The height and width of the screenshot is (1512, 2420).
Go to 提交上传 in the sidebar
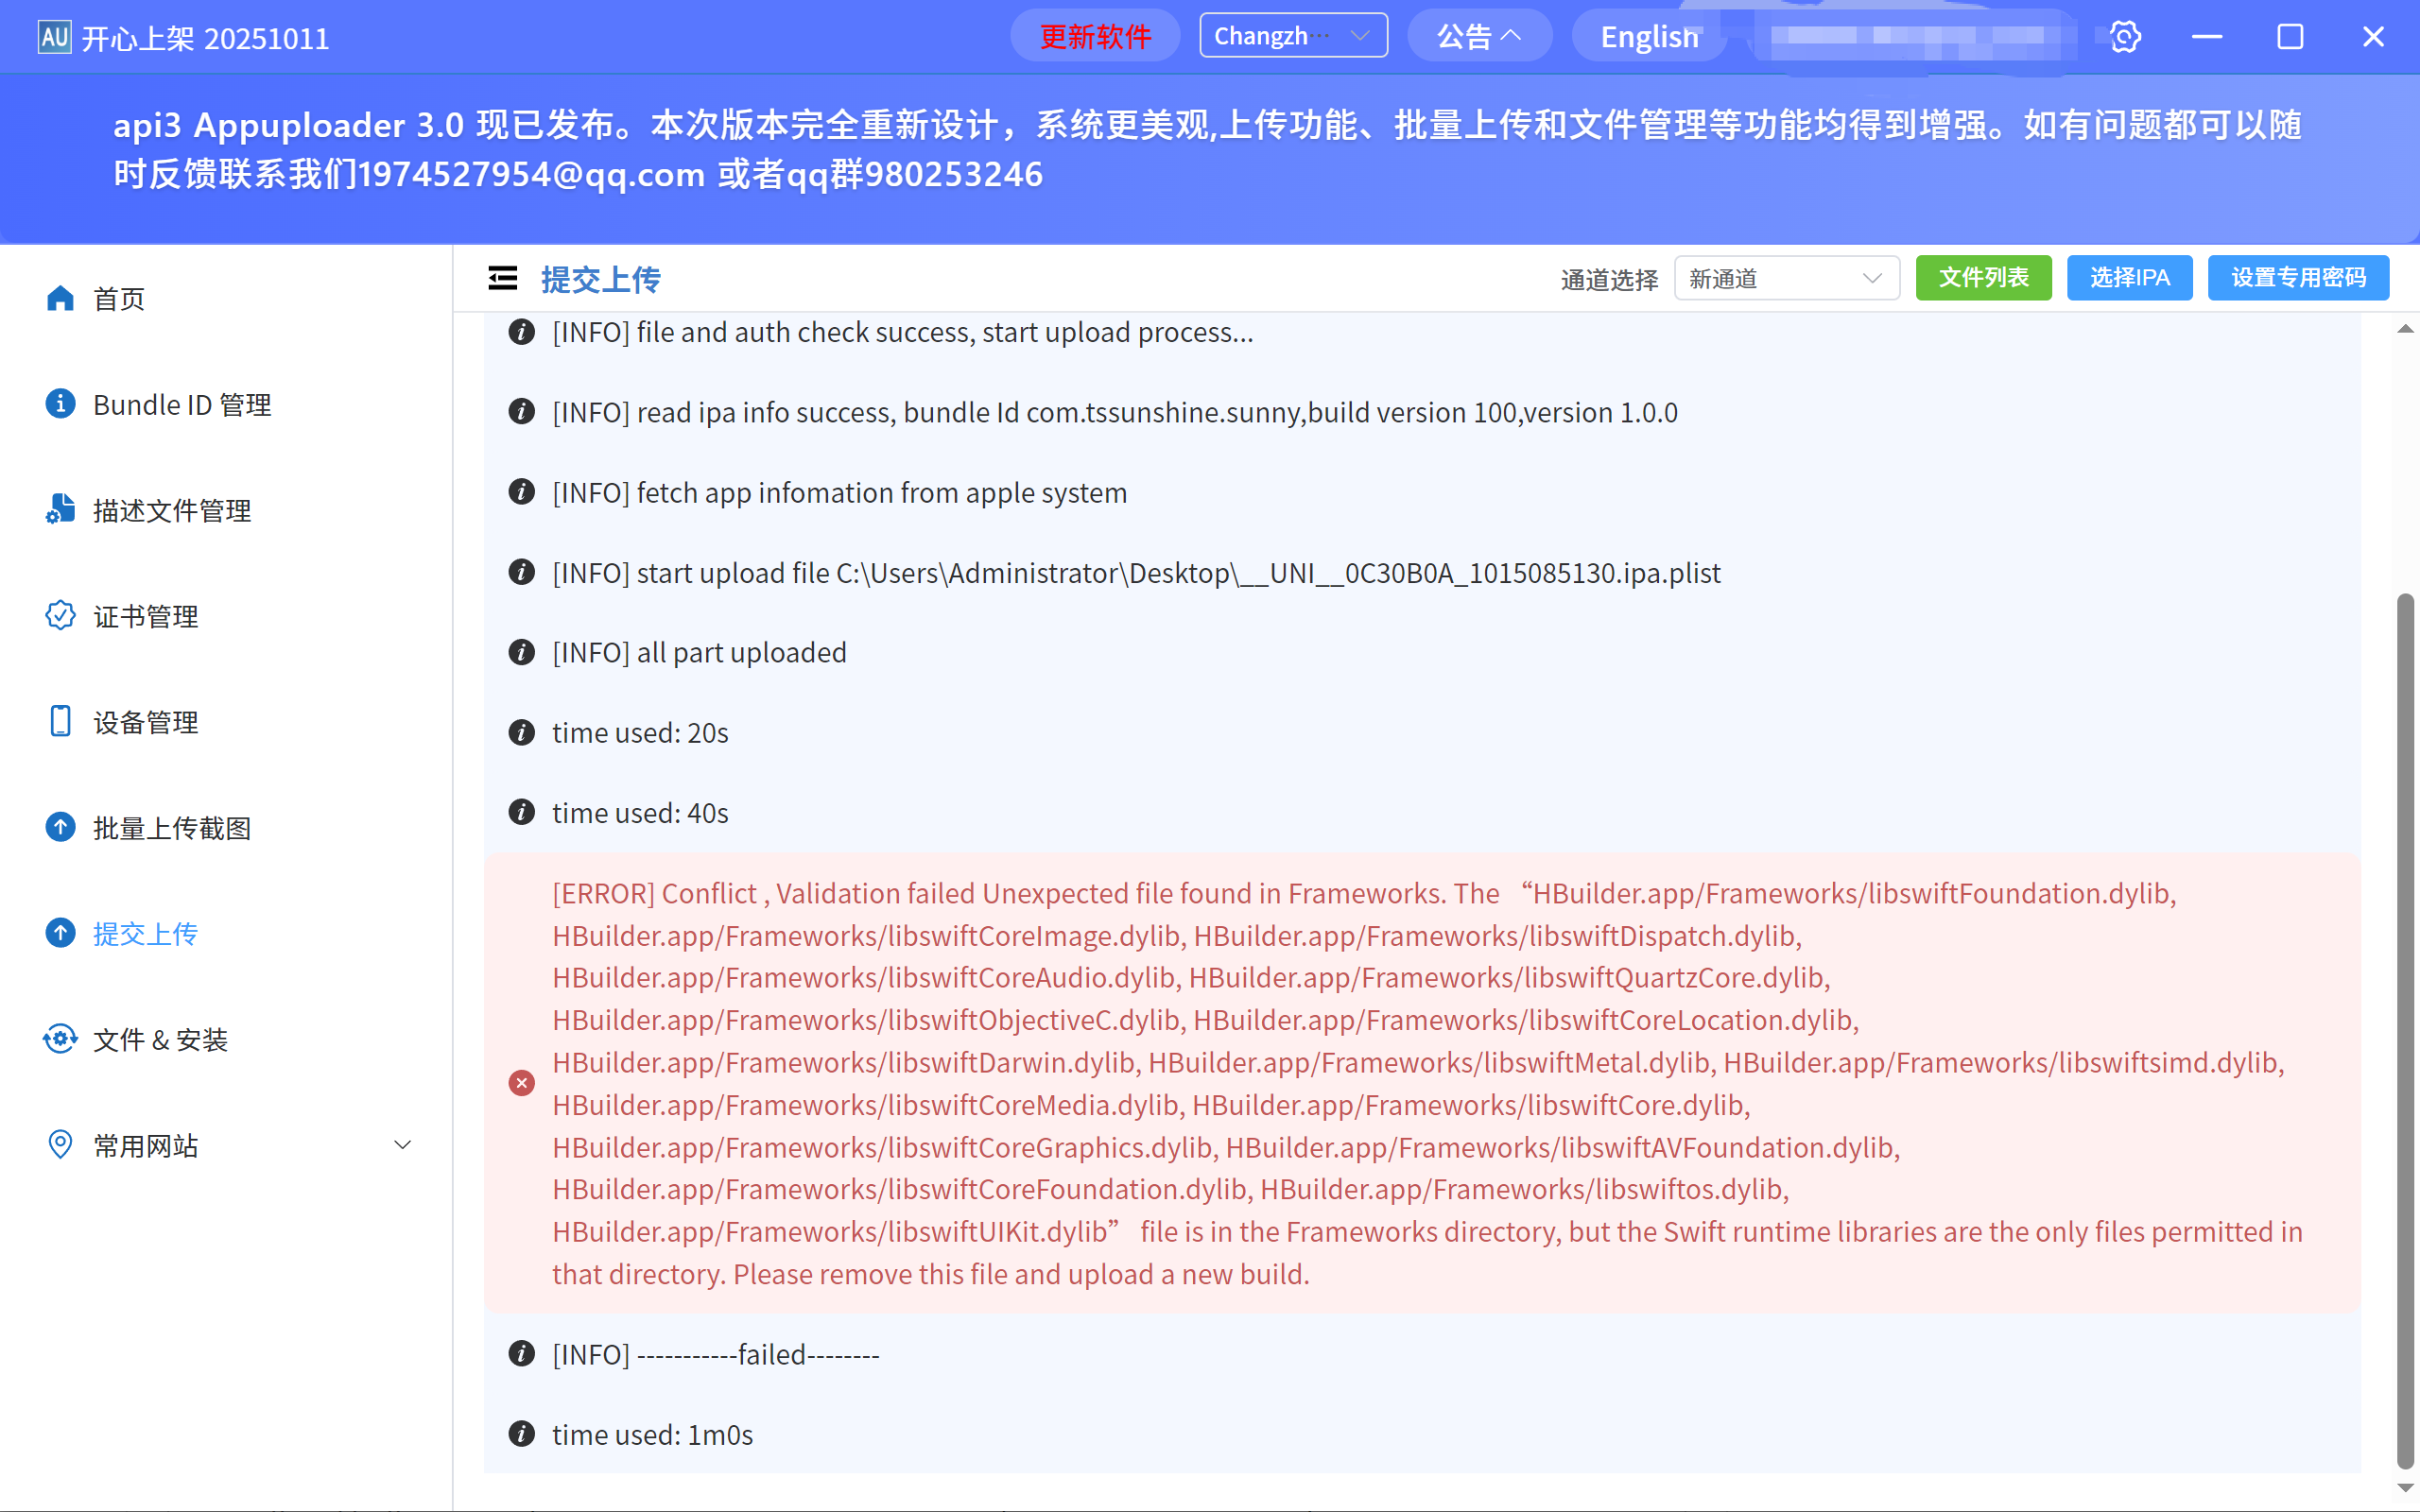[x=145, y=933]
